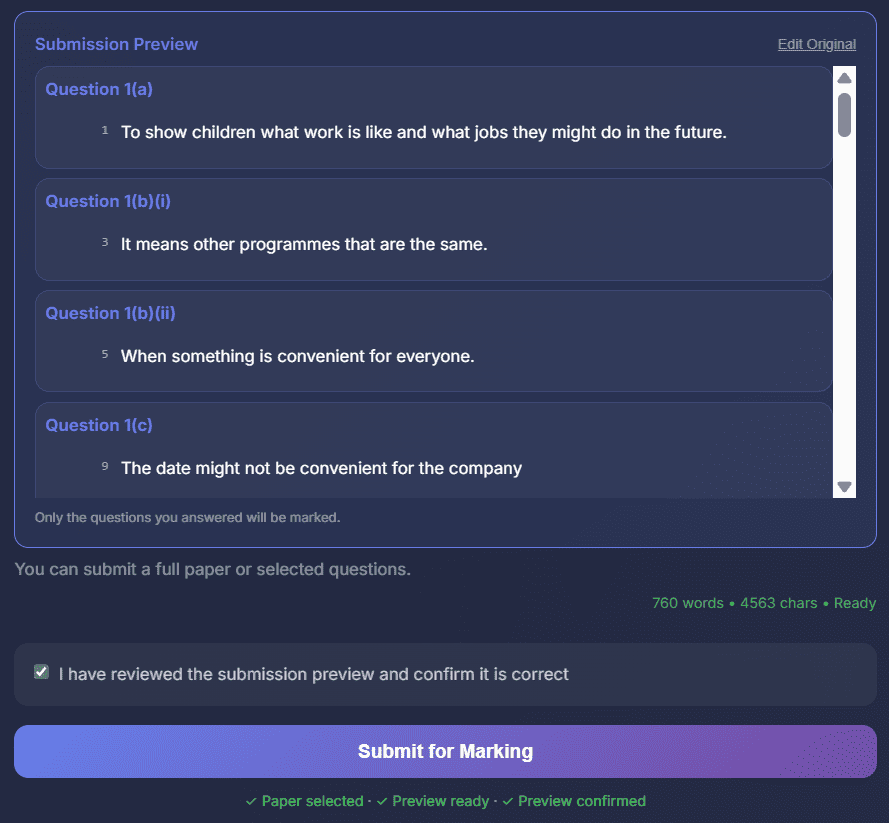Select the Question 1(c) heading
This screenshot has height=823, width=889.
(99, 425)
